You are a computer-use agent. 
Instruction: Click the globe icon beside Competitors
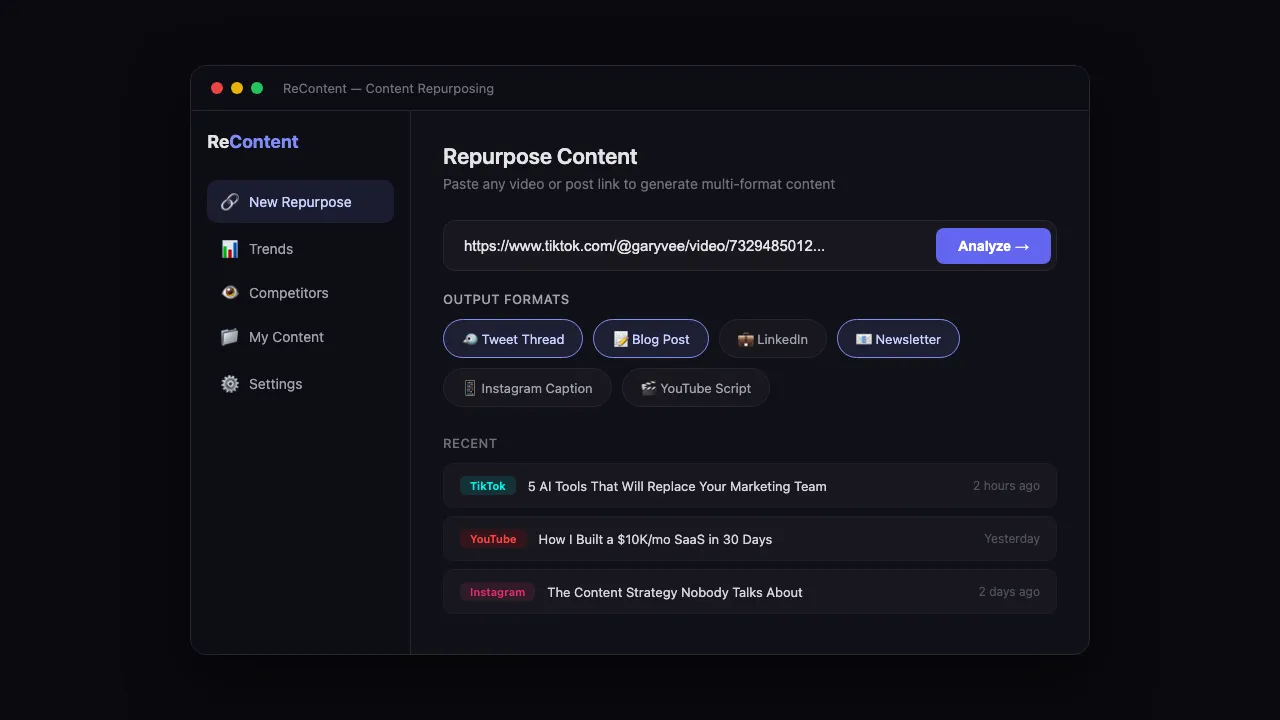pyautogui.click(x=230, y=292)
